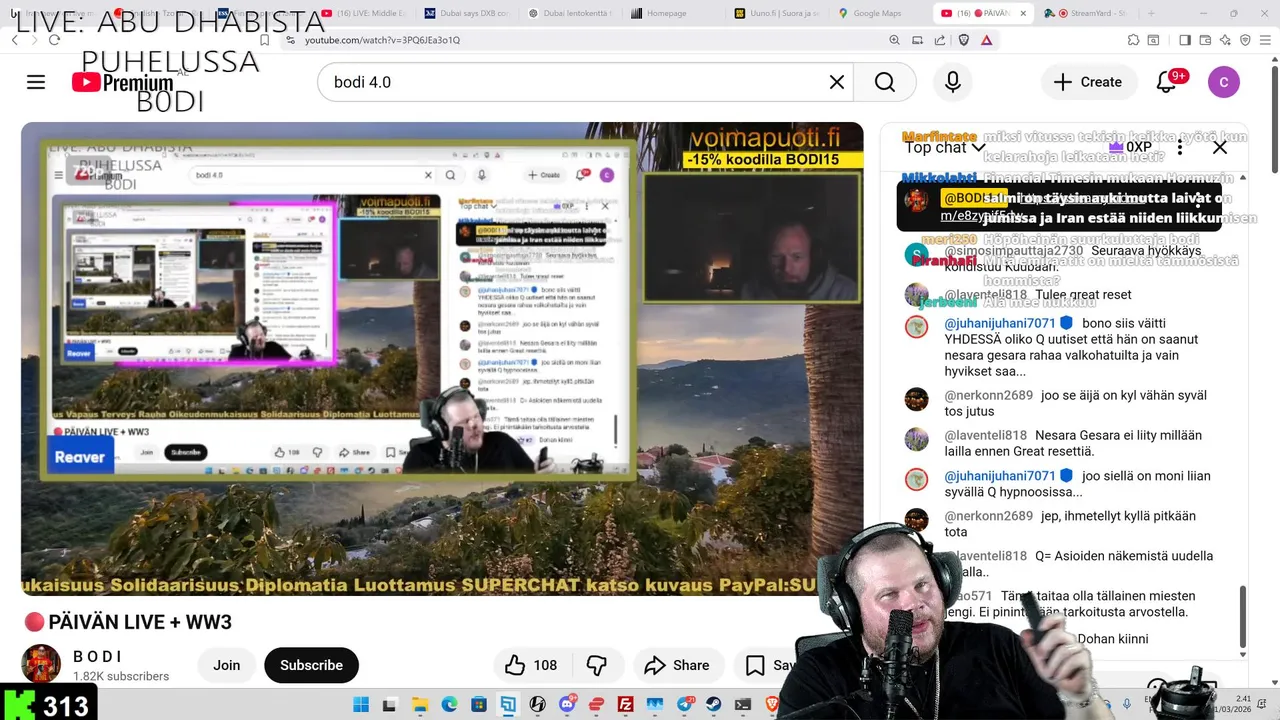Open the BODI channel name link

tap(98, 657)
